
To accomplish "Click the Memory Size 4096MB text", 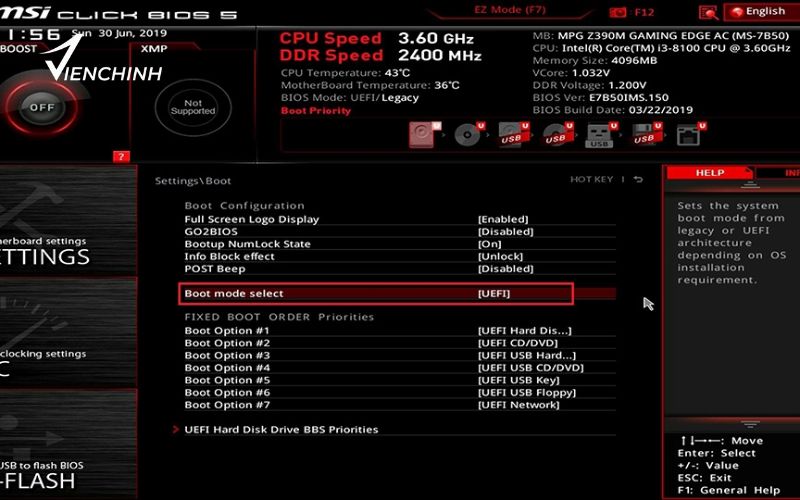I will coord(595,60).
